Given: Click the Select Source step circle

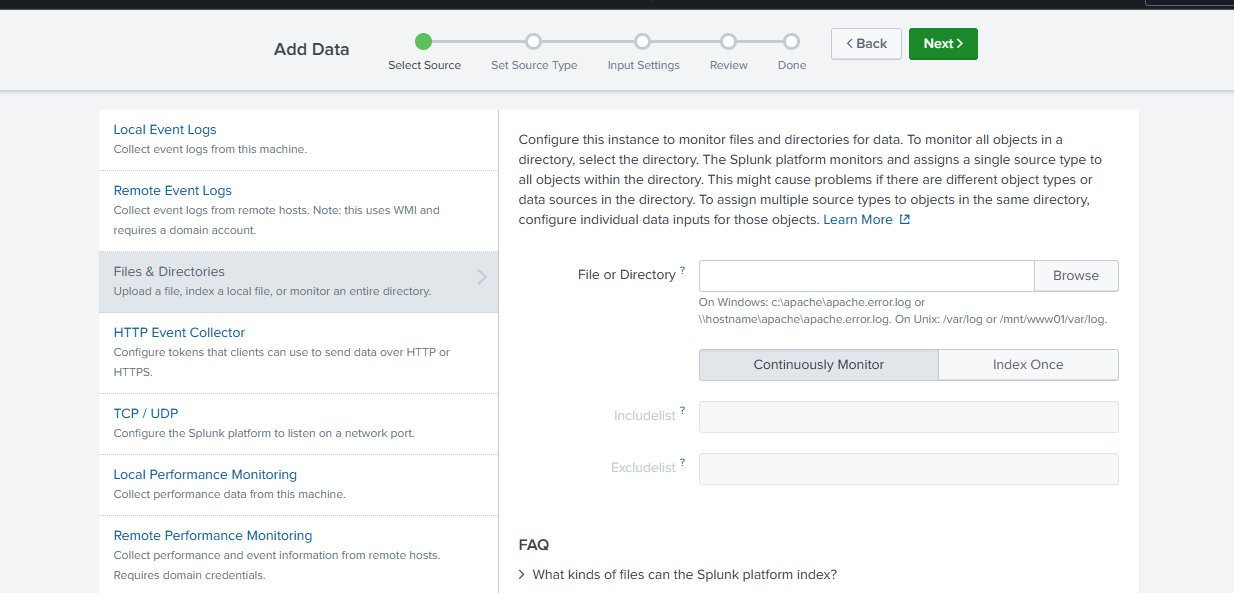Looking at the screenshot, I should [424, 42].
